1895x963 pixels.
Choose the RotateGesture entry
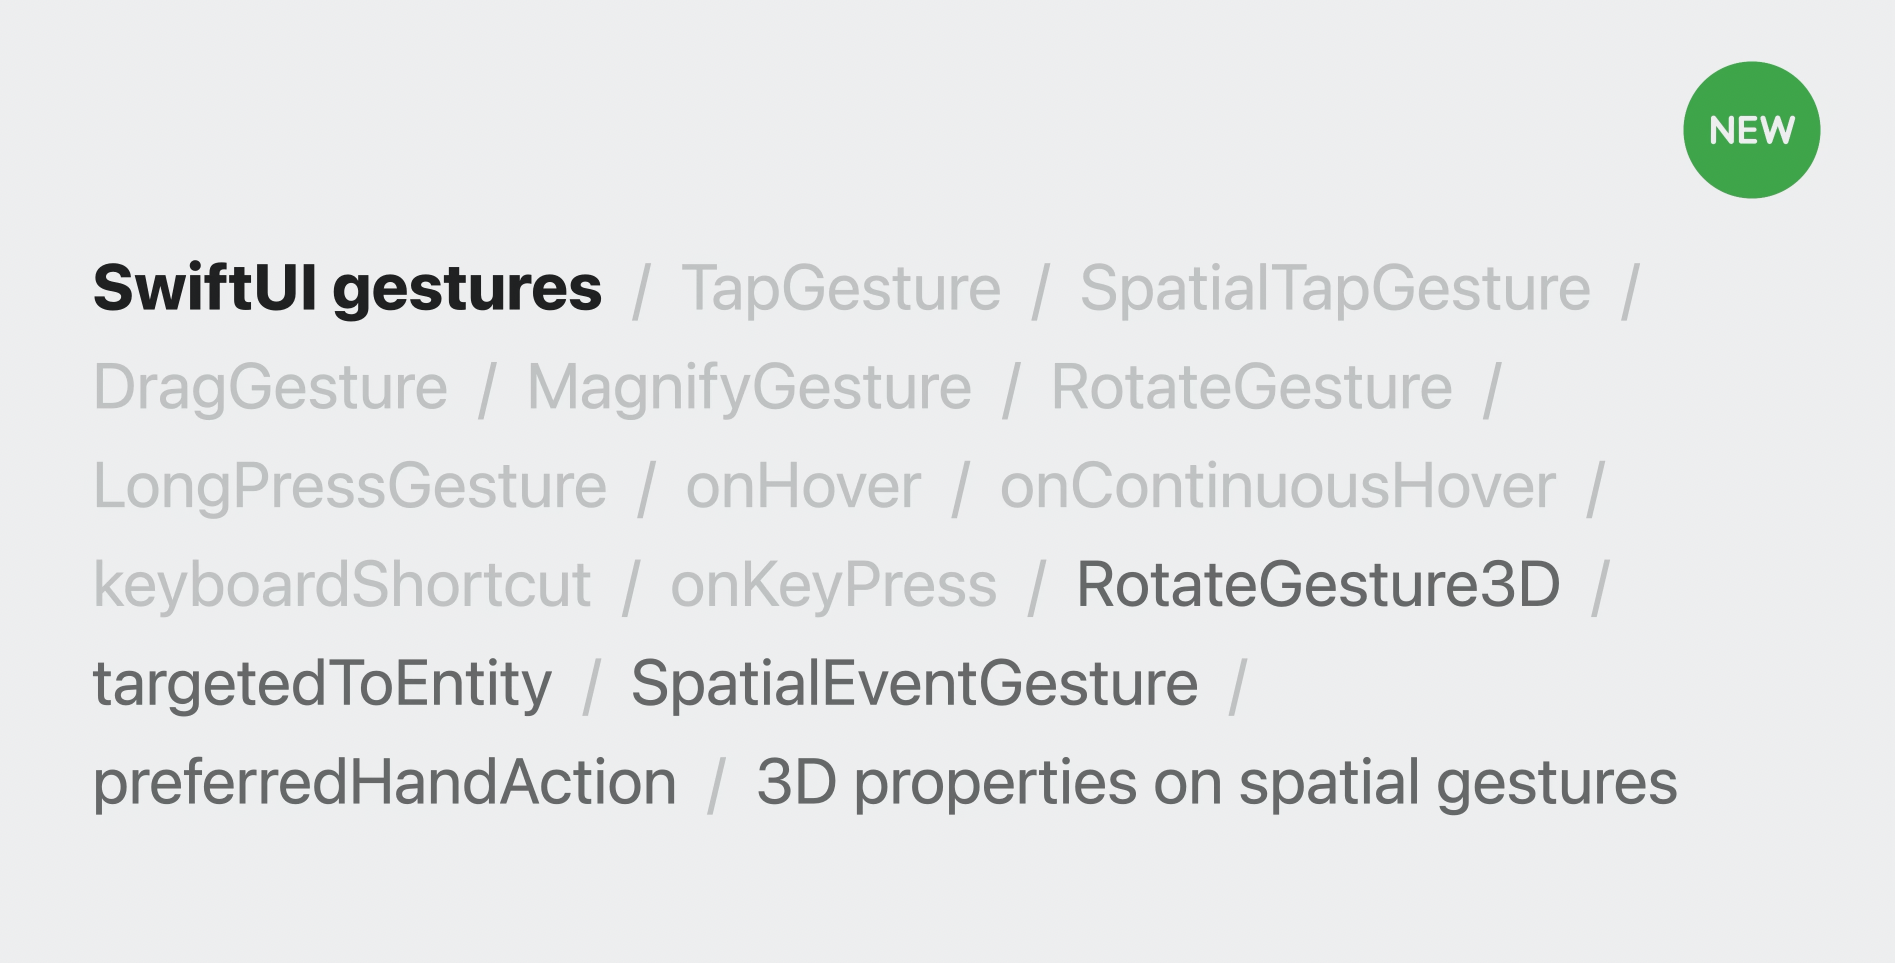pyautogui.click(x=1251, y=388)
